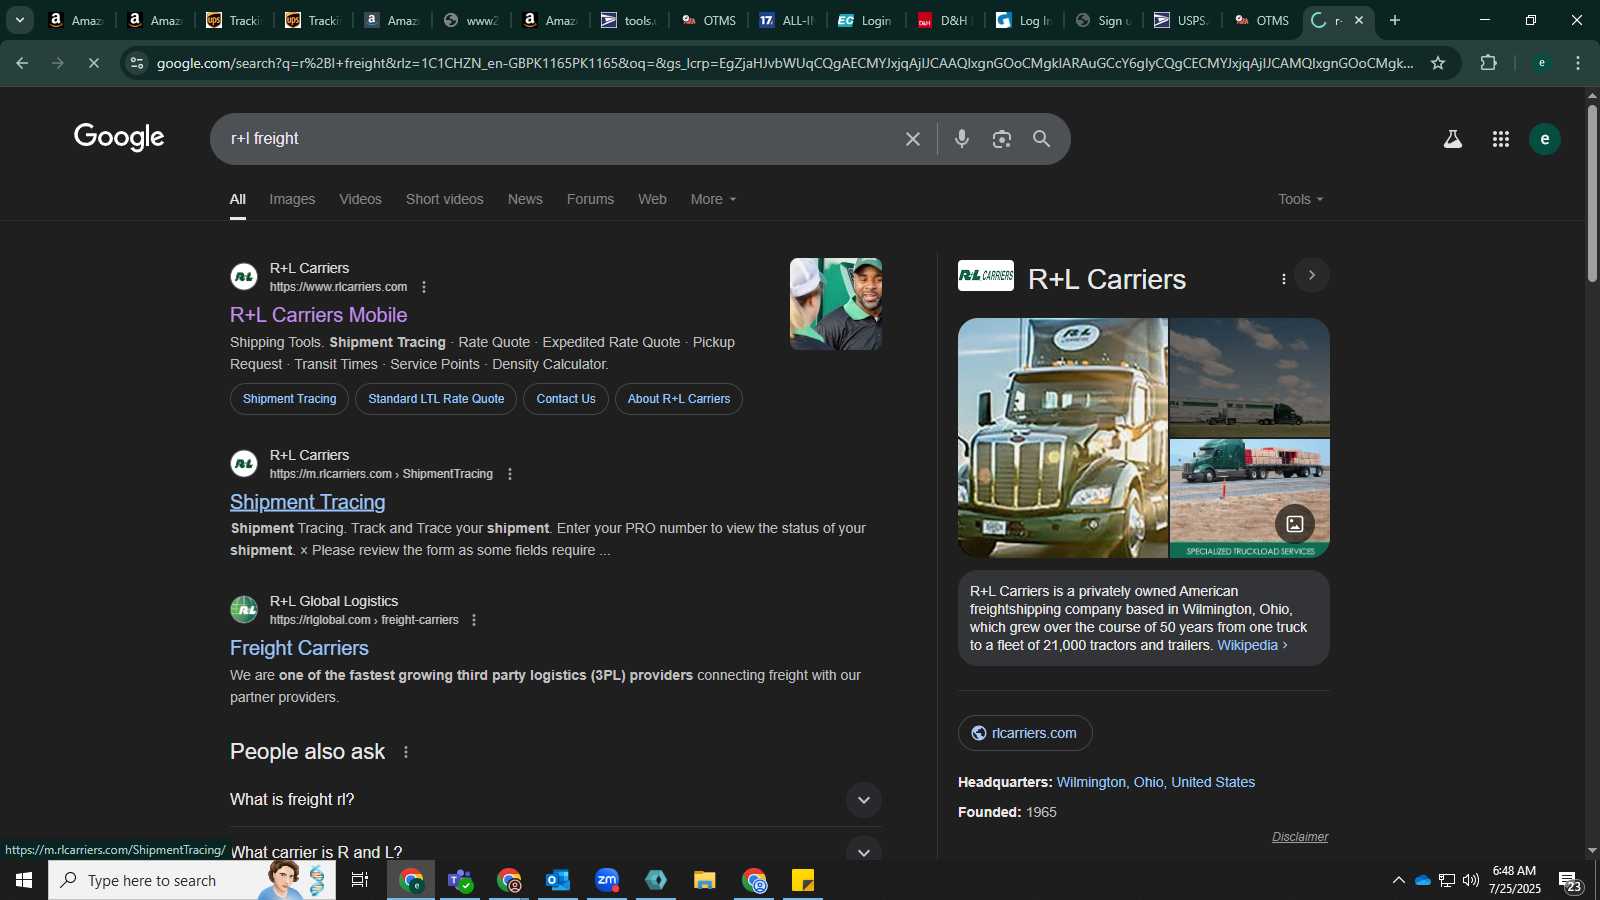Click About R+L Carriers chip
1600x900 pixels.
click(679, 399)
